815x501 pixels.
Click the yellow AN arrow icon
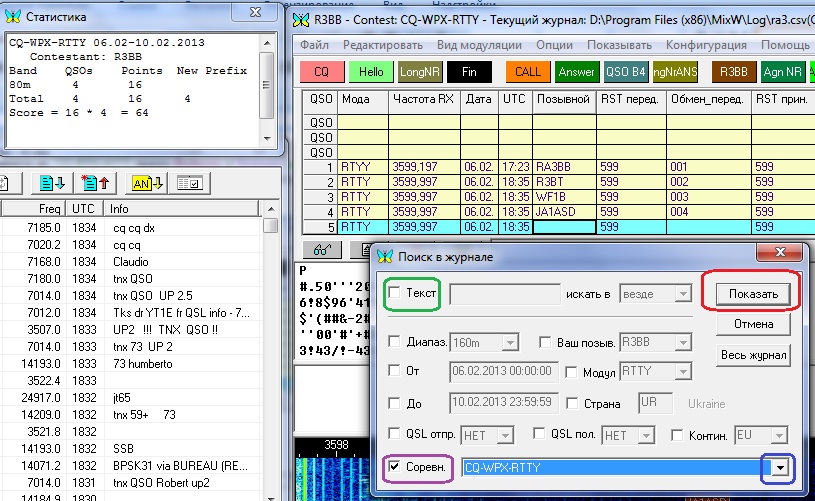(144, 183)
